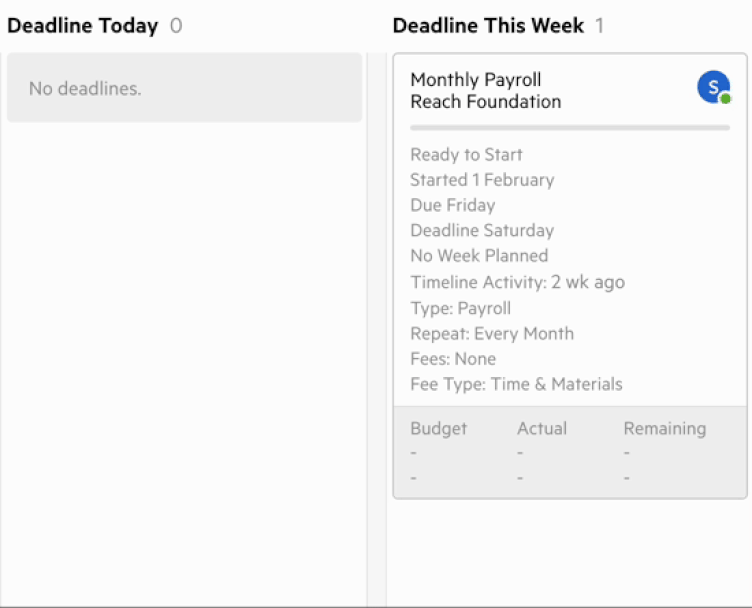
Task: Click the No deadlines placeholder box
Action: (184, 88)
